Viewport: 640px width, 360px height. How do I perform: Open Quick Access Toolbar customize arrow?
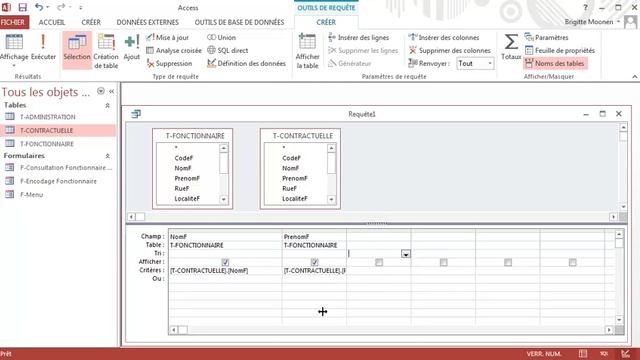pos(80,7)
